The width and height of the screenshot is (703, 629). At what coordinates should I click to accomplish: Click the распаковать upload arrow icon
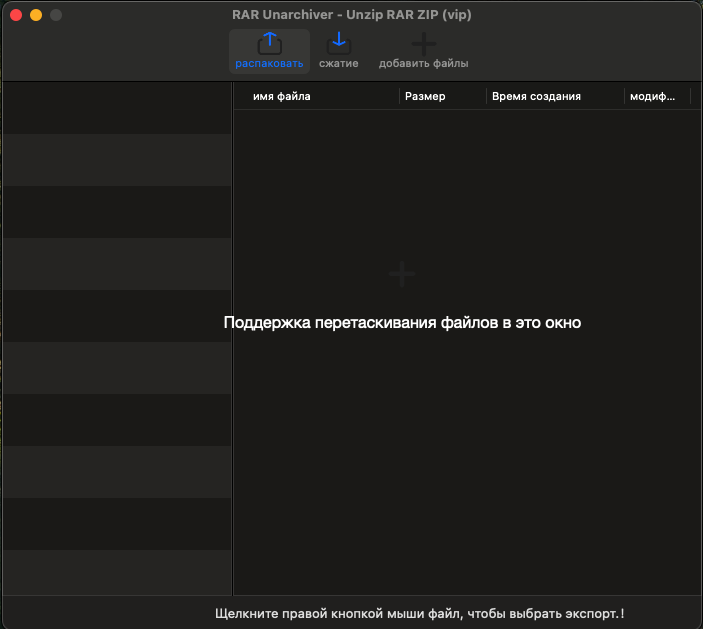[x=269, y=43]
